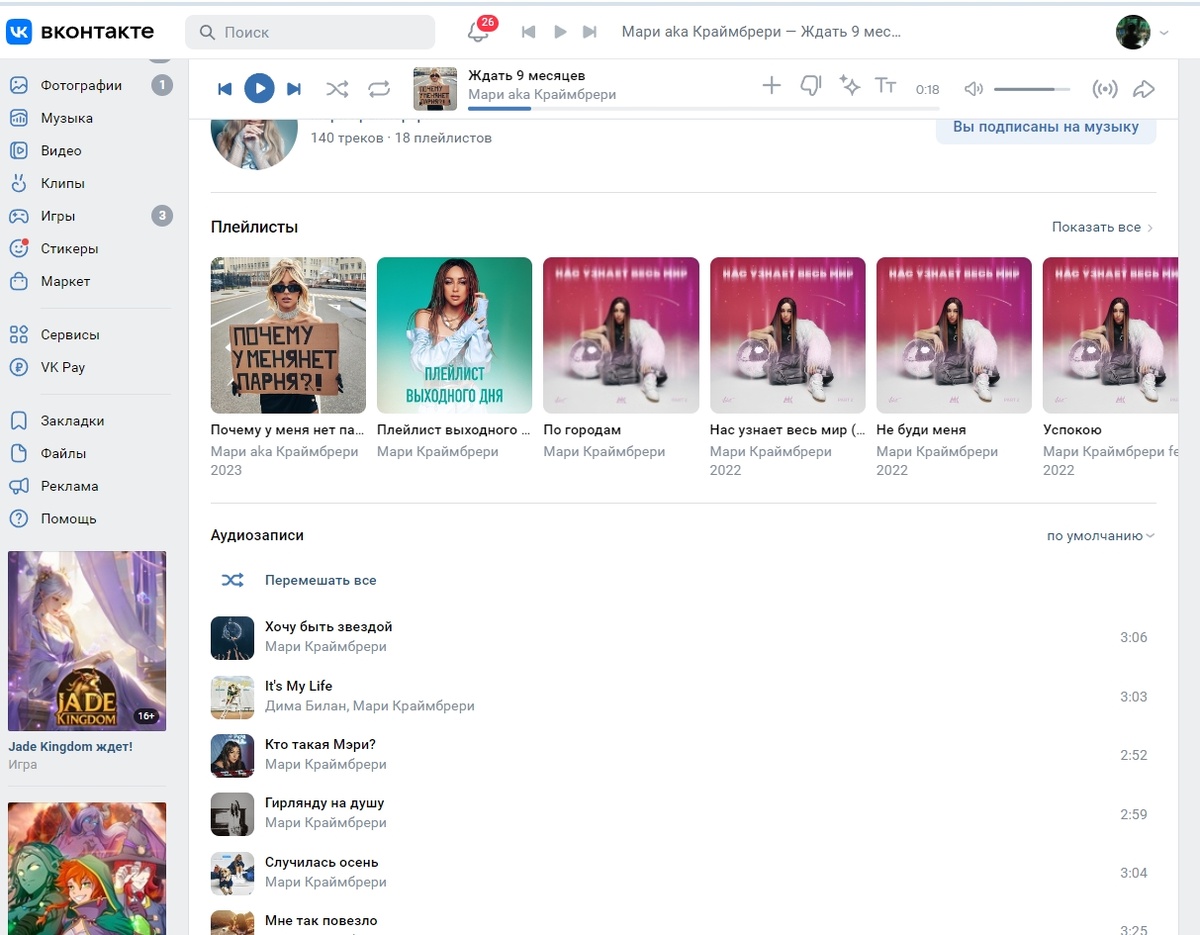1200x935 pixels.
Task: Click the Jade Kingdom ждет! link
Action: tap(70, 746)
